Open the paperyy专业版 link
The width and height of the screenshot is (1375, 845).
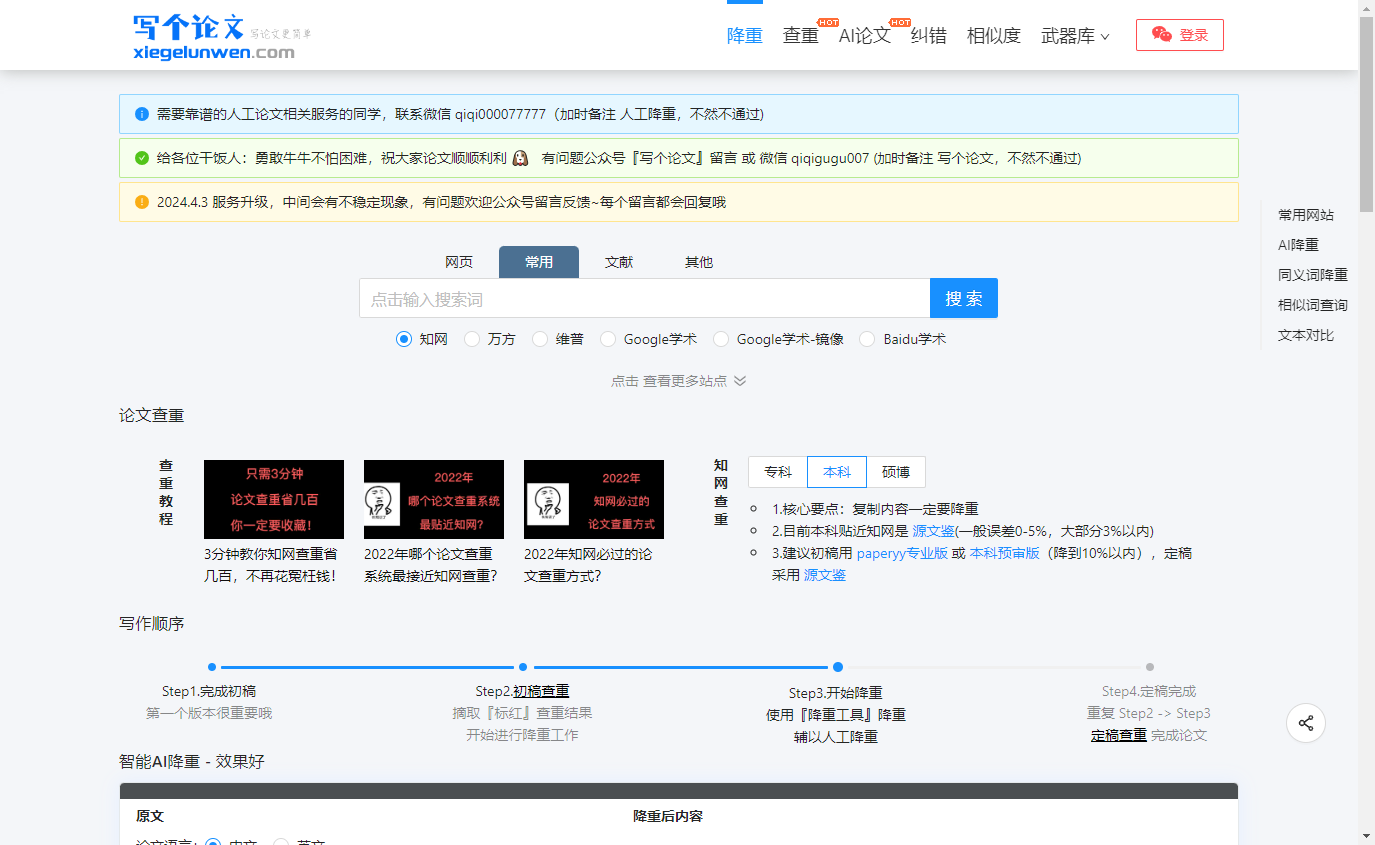tap(902, 553)
